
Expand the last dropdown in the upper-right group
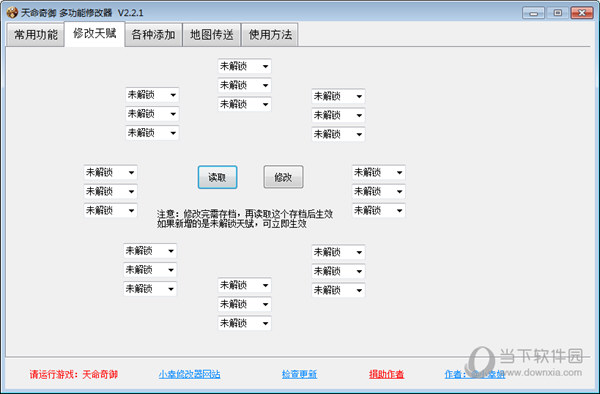(x=338, y=134)
